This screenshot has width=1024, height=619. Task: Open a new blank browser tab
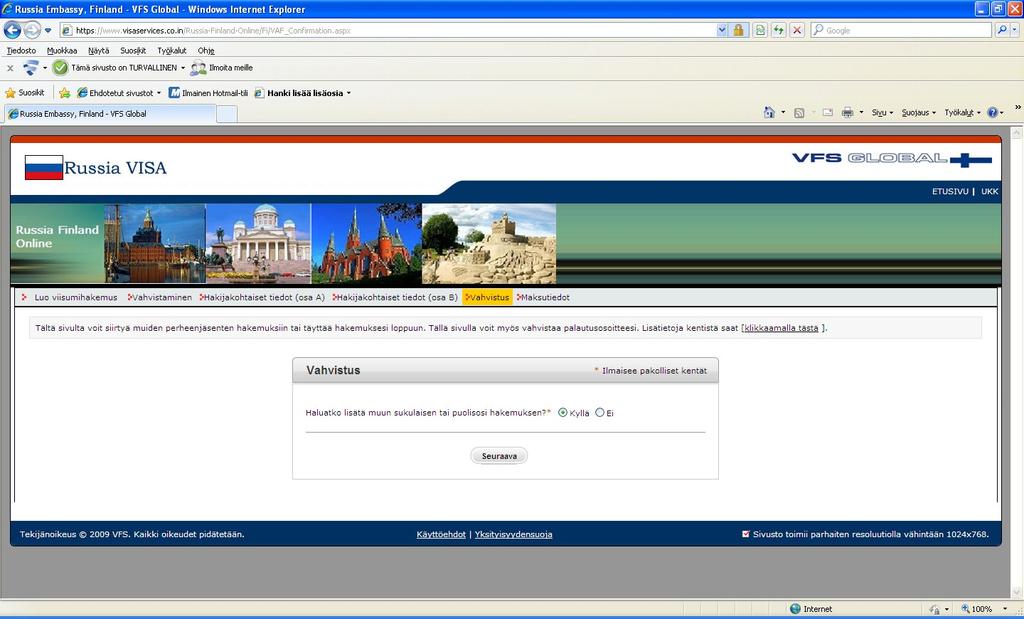(227, 114)
